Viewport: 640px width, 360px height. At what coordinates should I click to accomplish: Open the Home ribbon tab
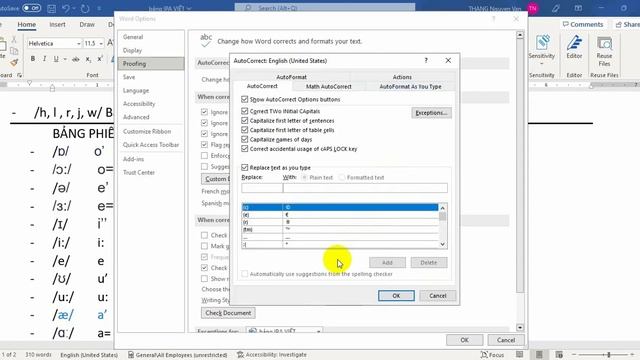(27, 24)
